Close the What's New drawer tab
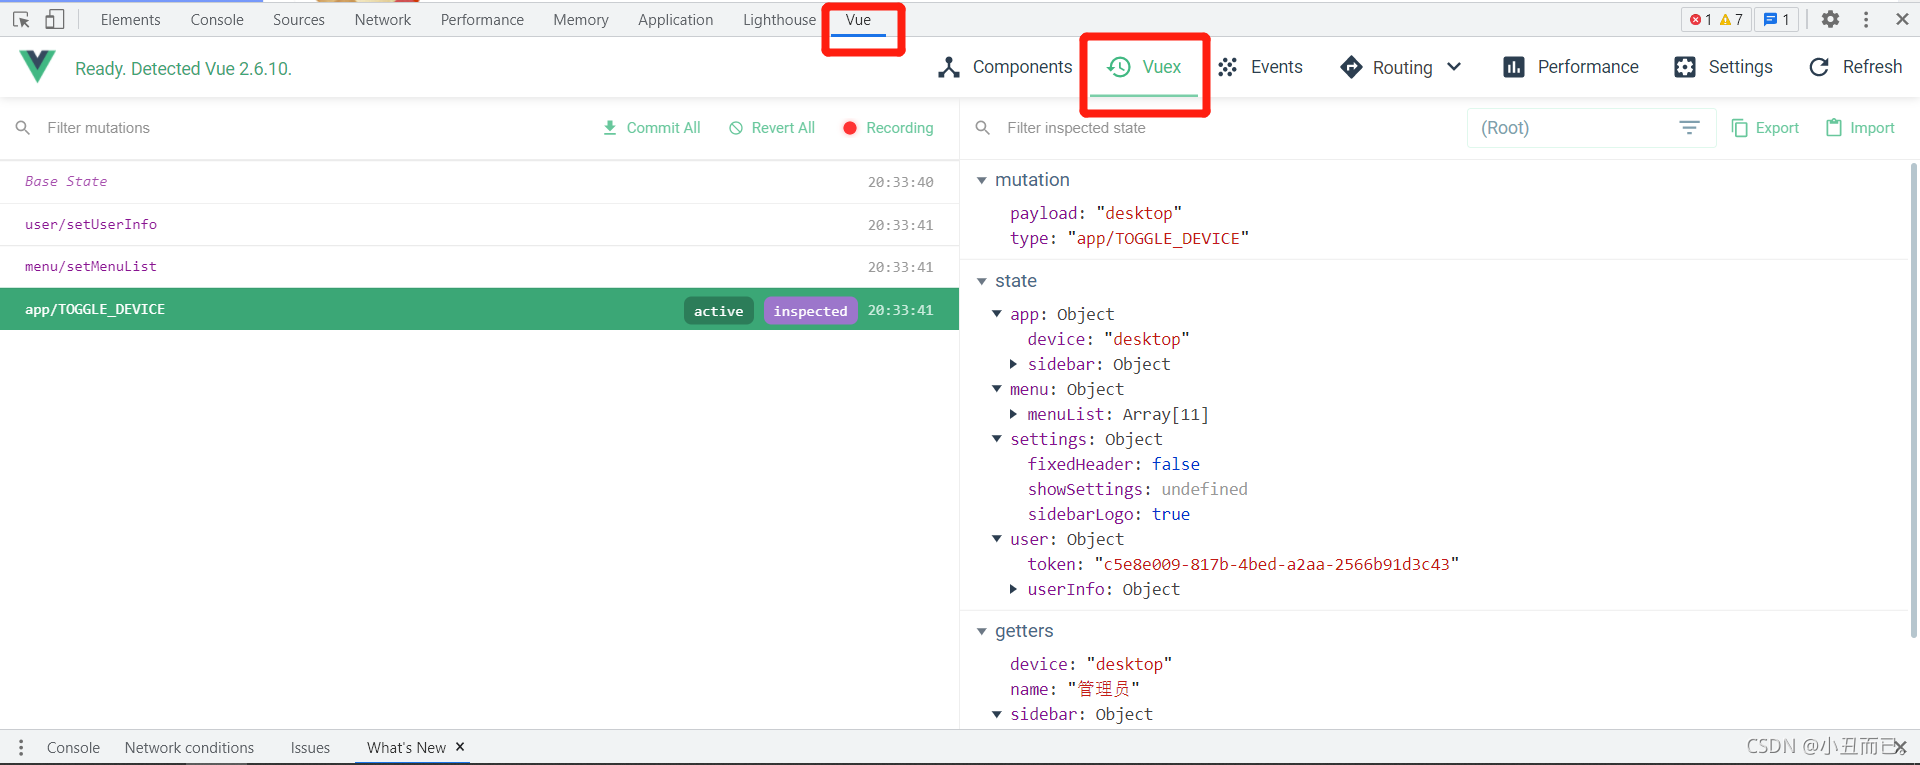The width and height of the screenshot is (1920, 765). (460, 747)
